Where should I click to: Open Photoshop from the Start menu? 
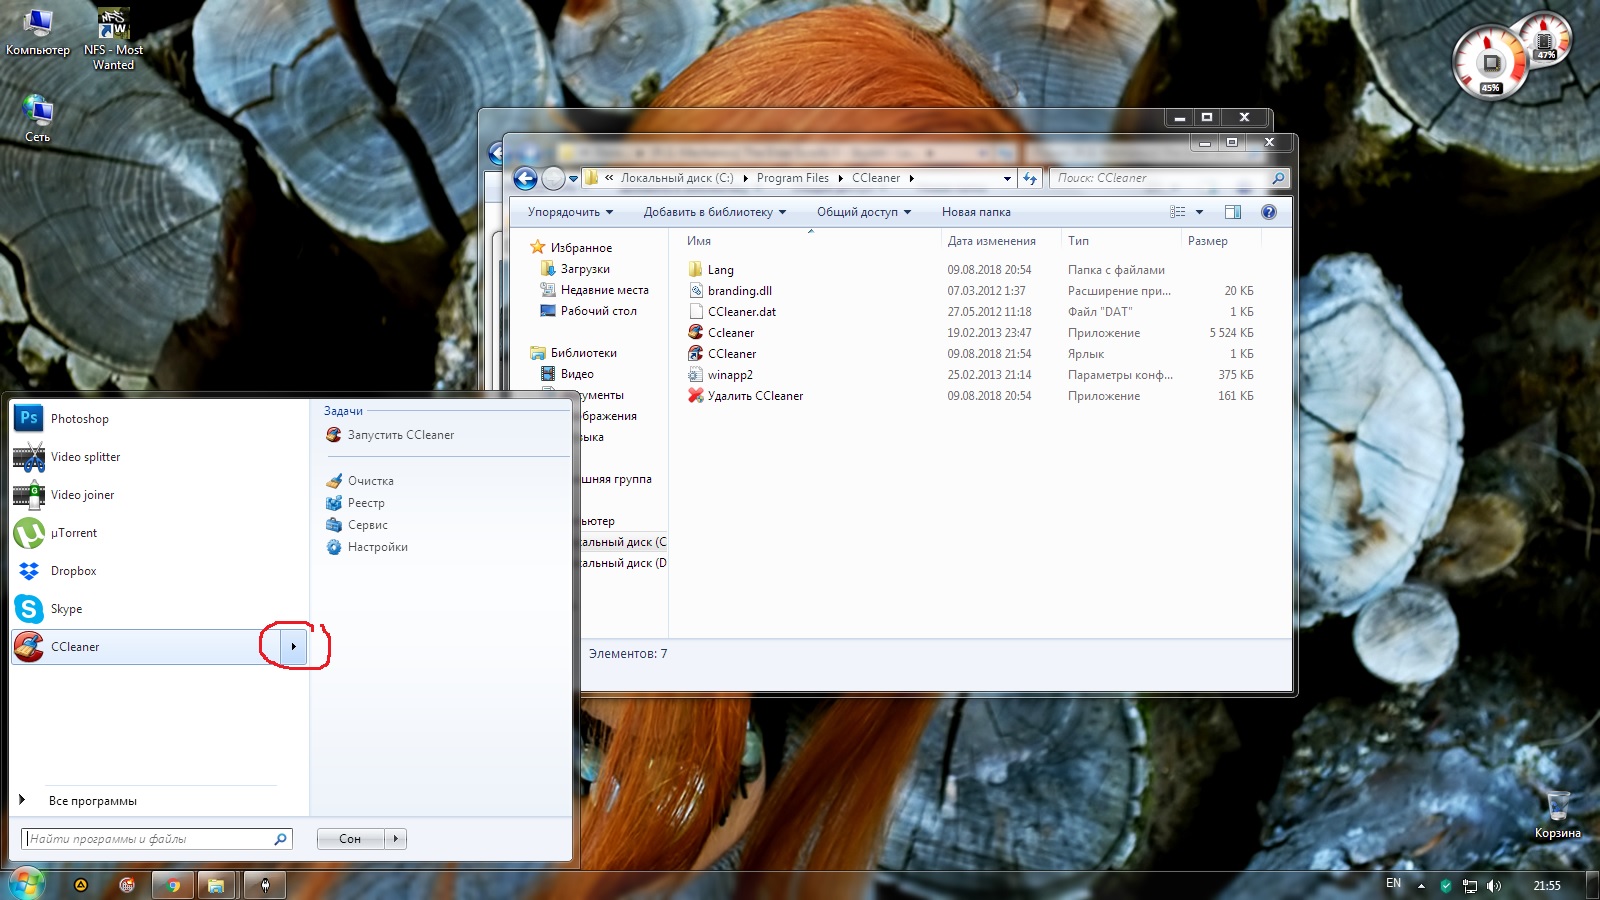pyautogui.click(x=79, y=419)
